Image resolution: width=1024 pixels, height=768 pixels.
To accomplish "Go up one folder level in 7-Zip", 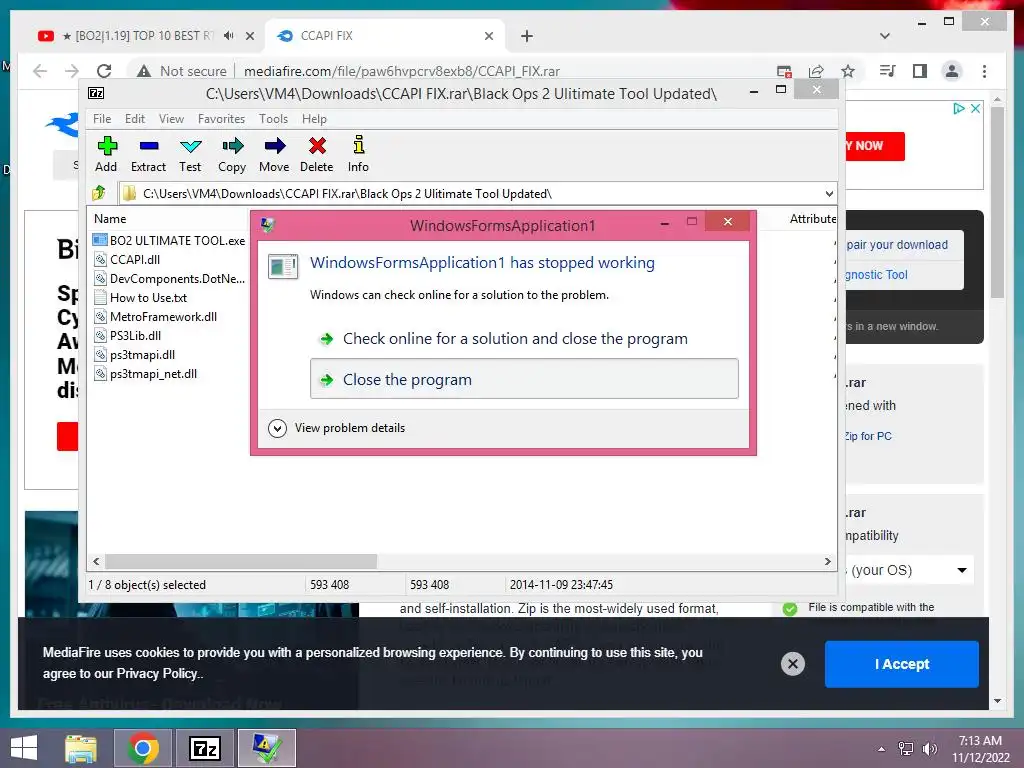I will point(99,193).
